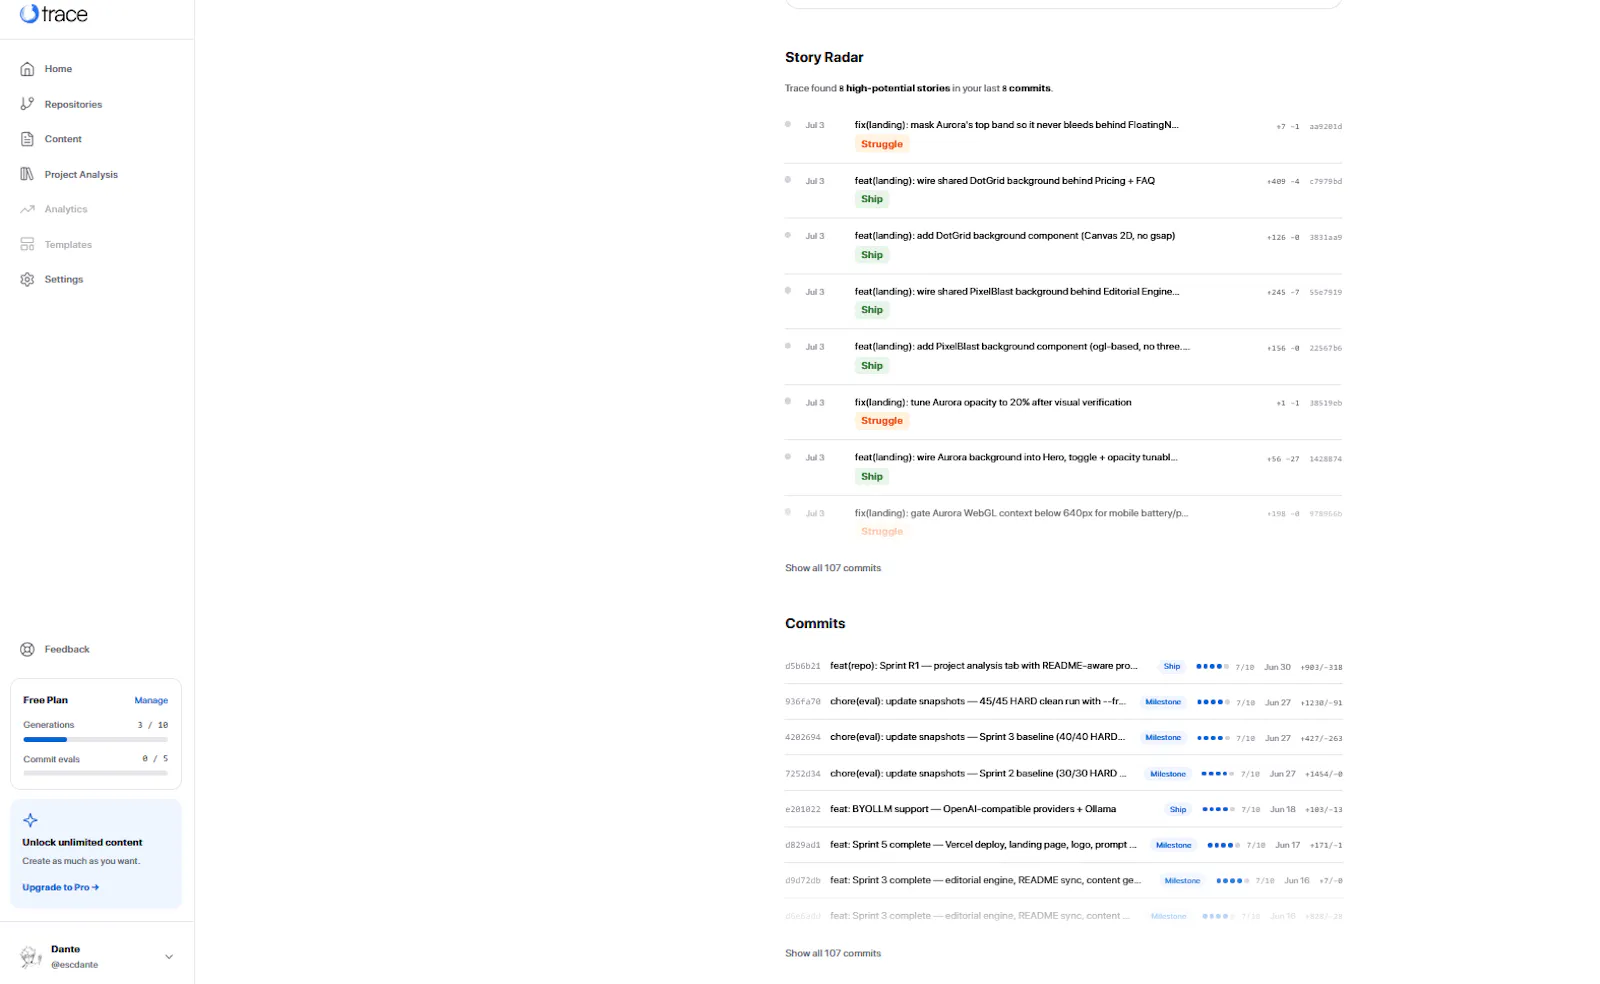The height and width of the screenshot is (984, 1600).
Task: Open story 'add DotGrid background component'
Action: [1014, 236]
